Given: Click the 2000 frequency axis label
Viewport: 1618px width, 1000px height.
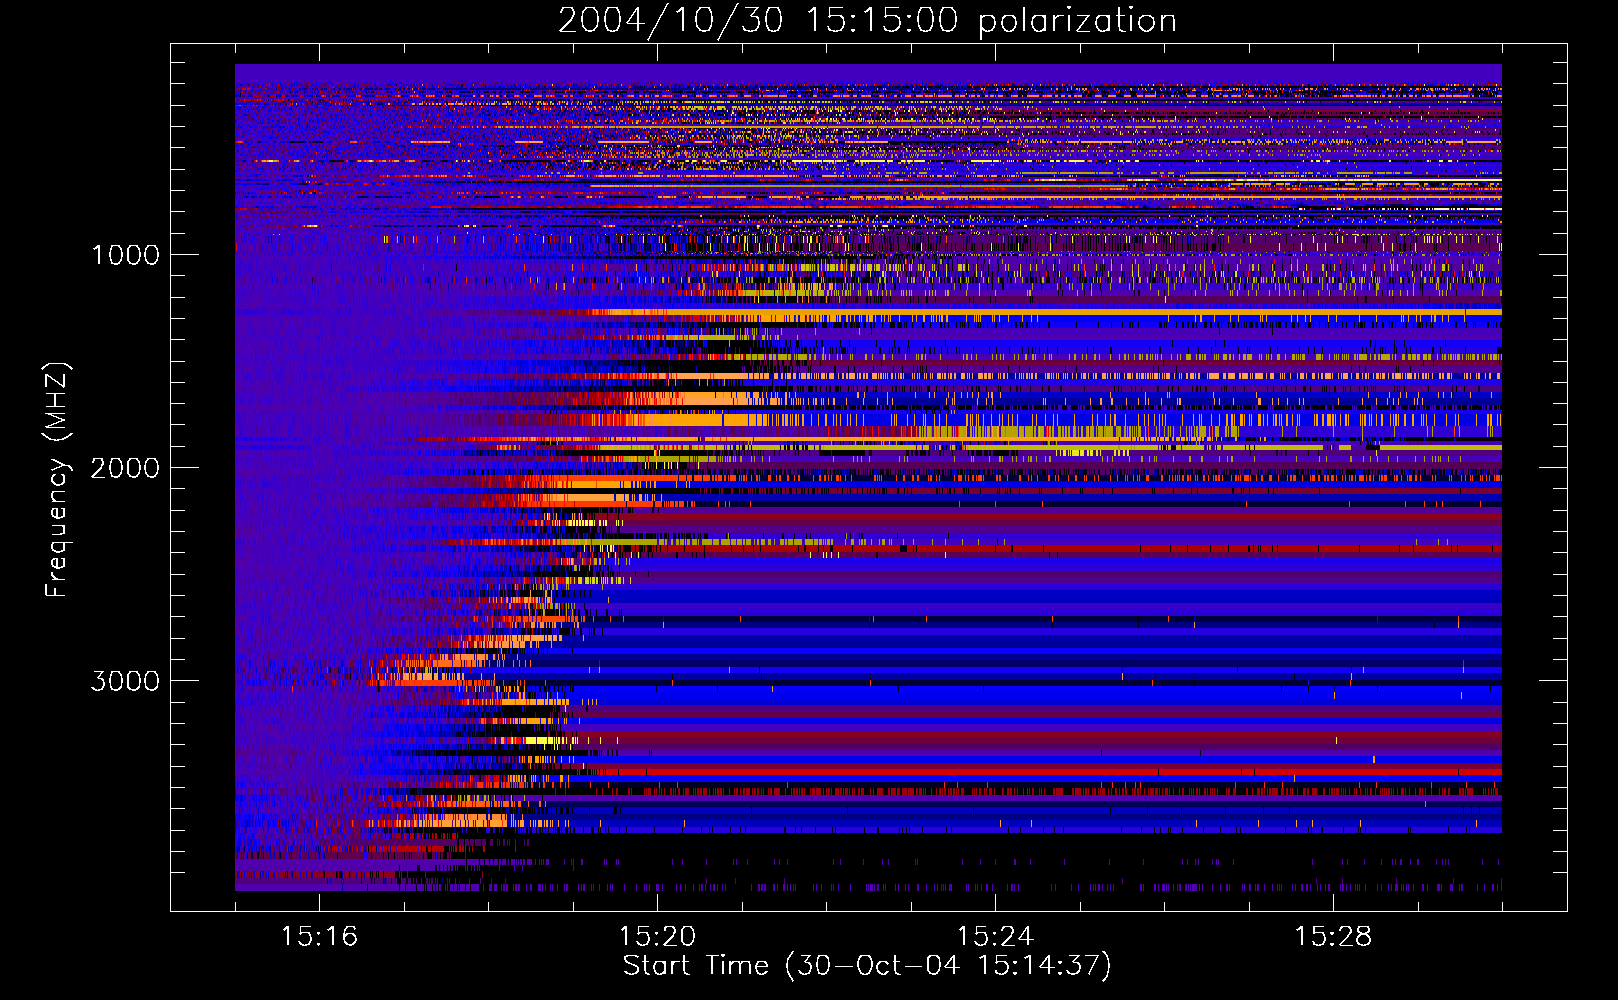Looking at the screenshot, I should [x=125, y=468].
